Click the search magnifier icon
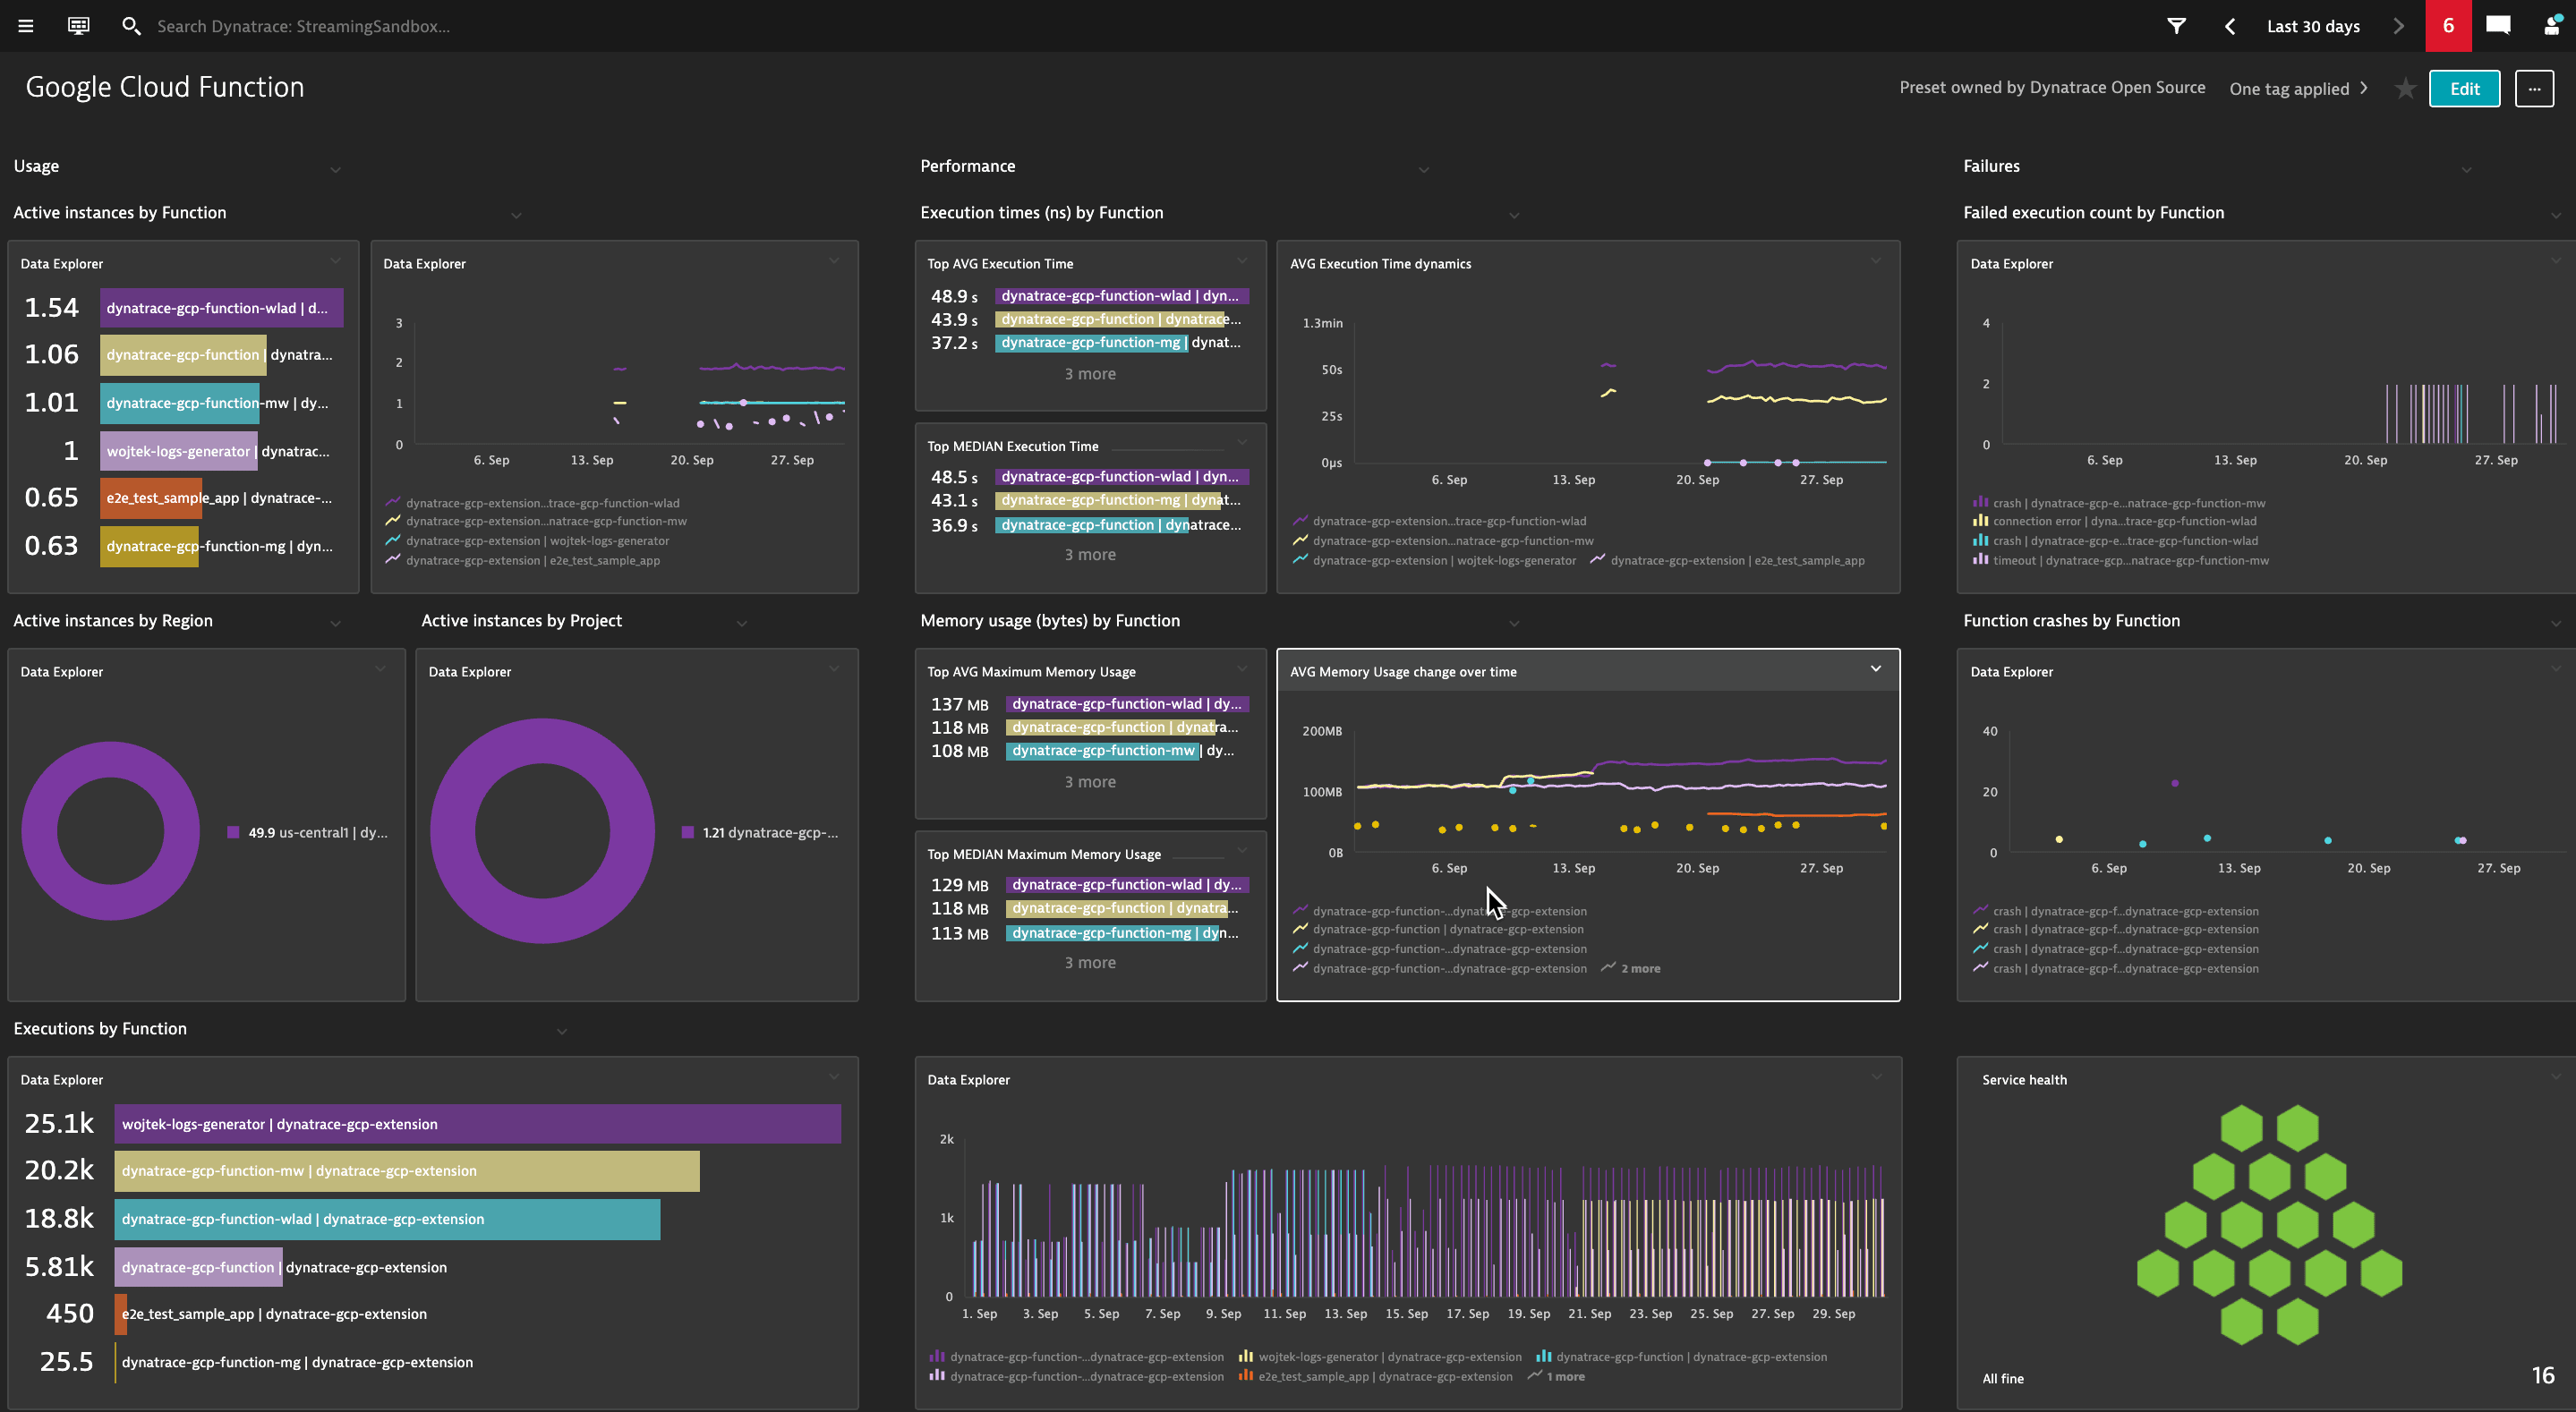Image resolution: width=2576 pixels, height=1412 pixels. click(x=131, y=26)
